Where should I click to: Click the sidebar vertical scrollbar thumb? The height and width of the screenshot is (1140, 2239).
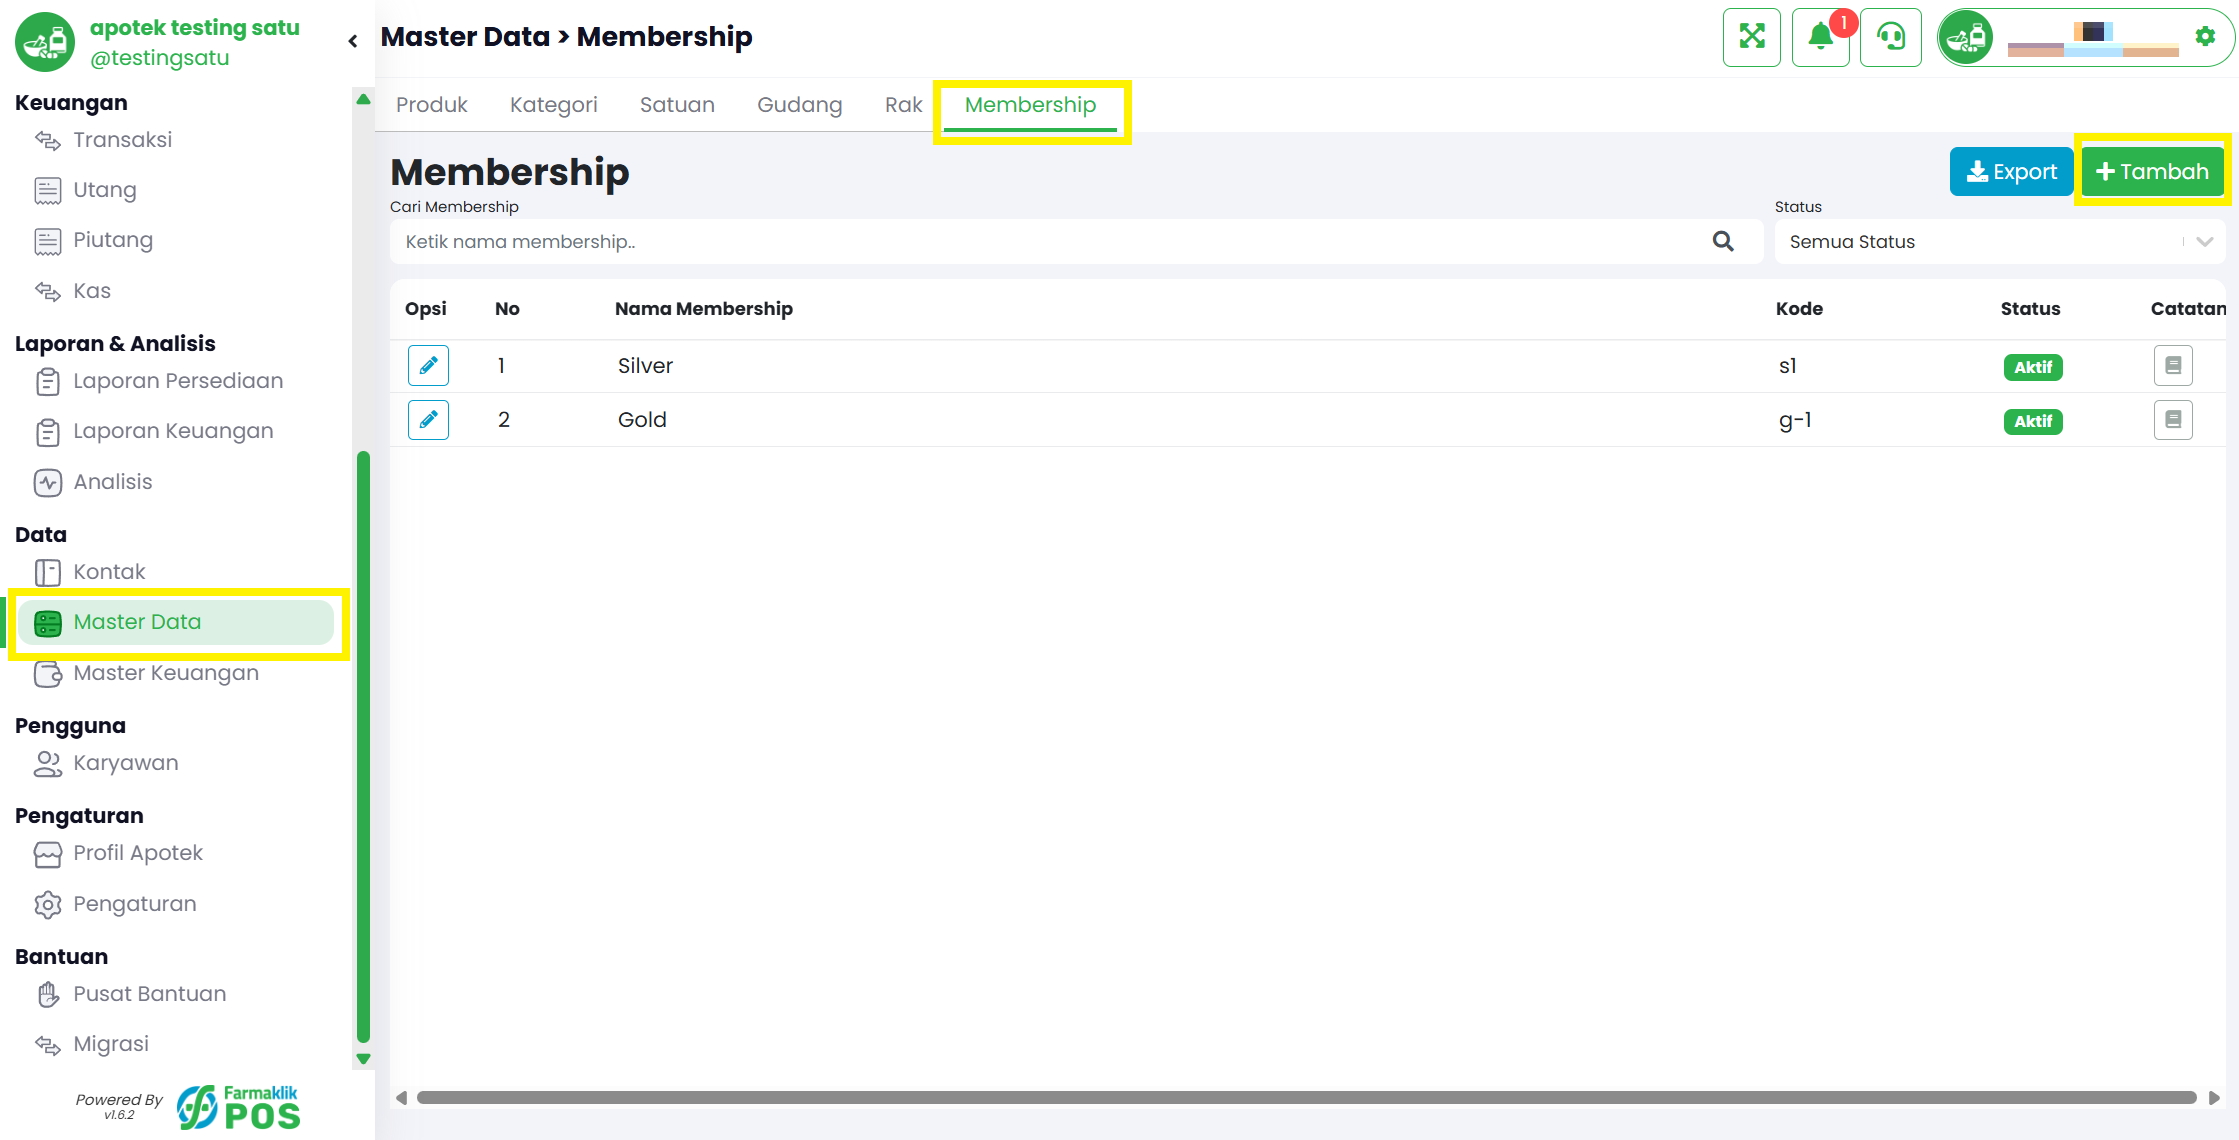click(363, 748)
